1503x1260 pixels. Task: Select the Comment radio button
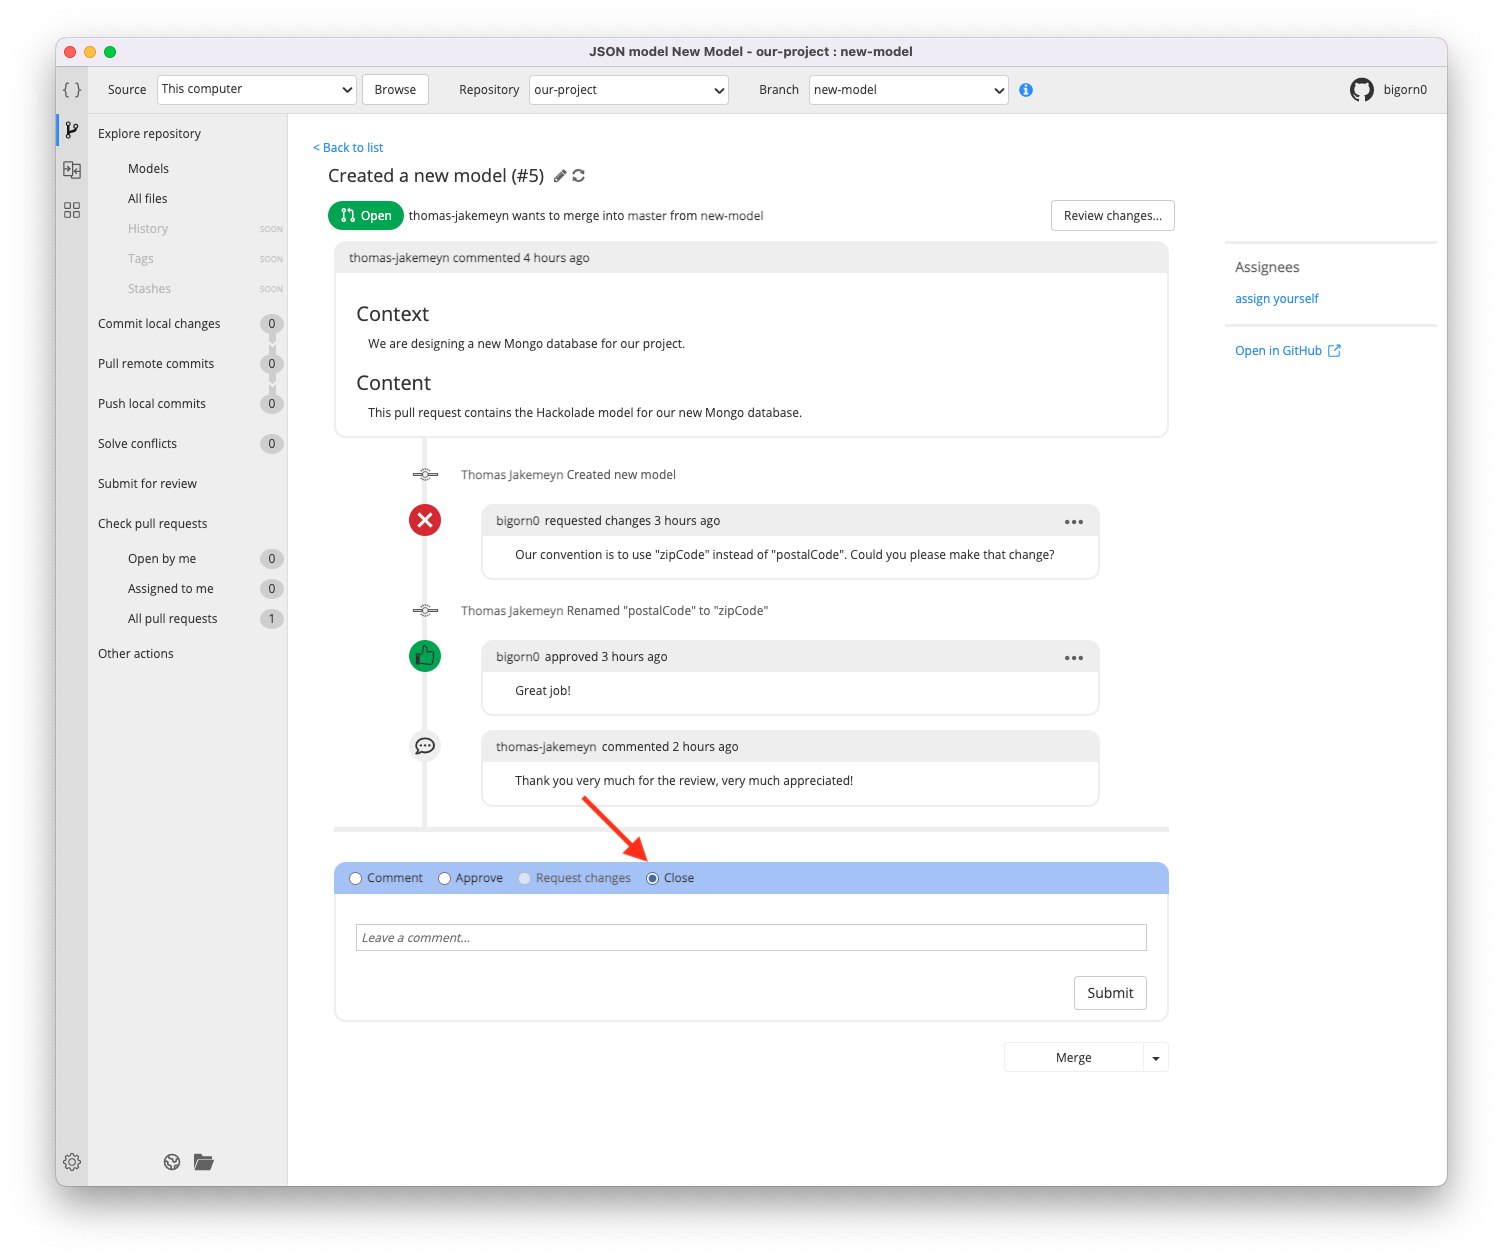click(355, 877)
